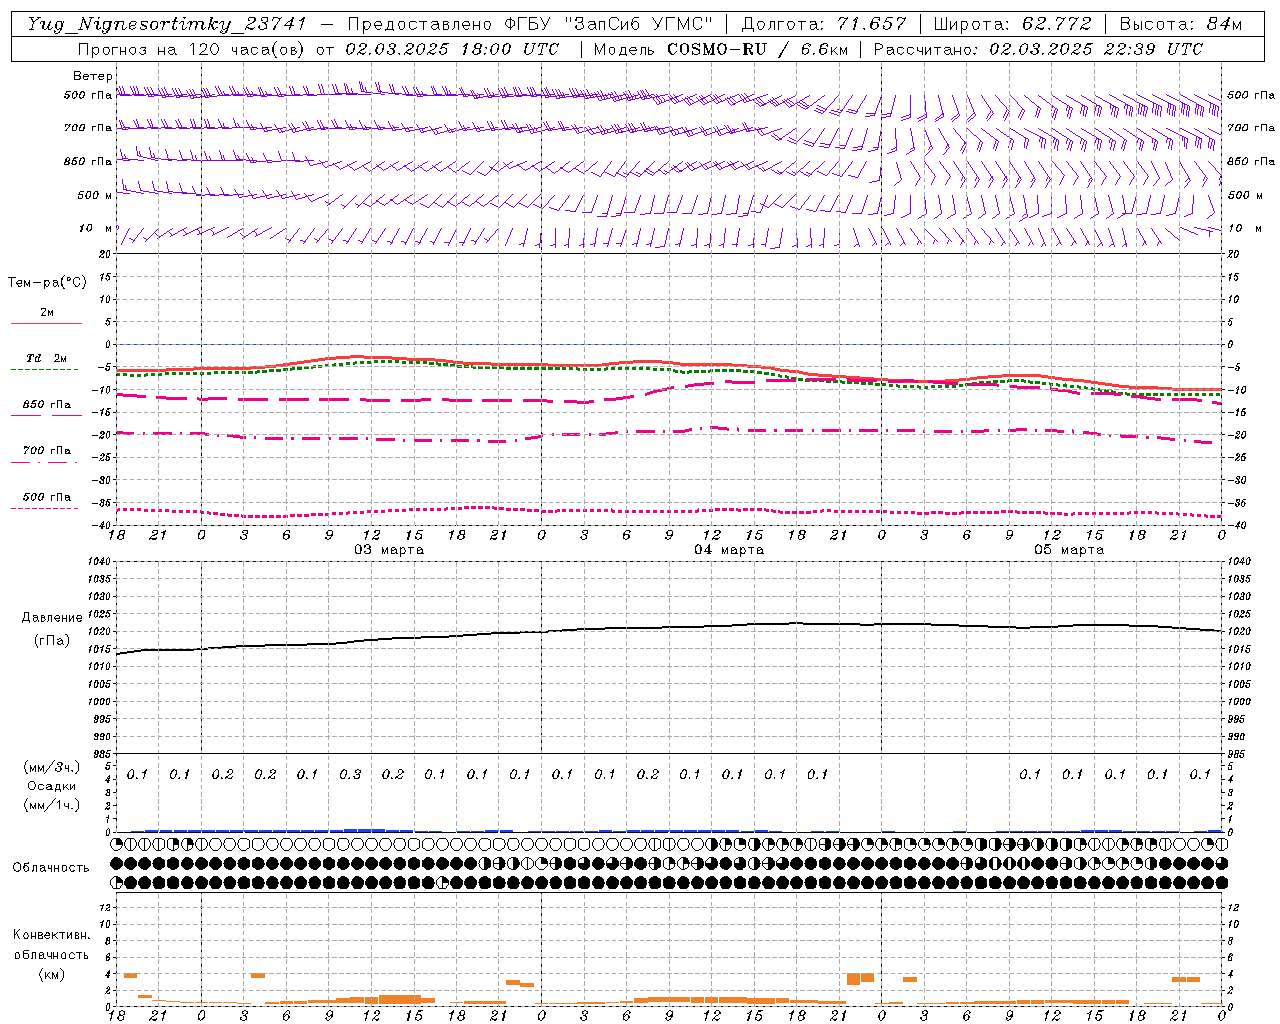The image size is (1280, 1024).
Task: Click the dash-dot line sample under "700 гПа" legend
Action: (45, 462)
